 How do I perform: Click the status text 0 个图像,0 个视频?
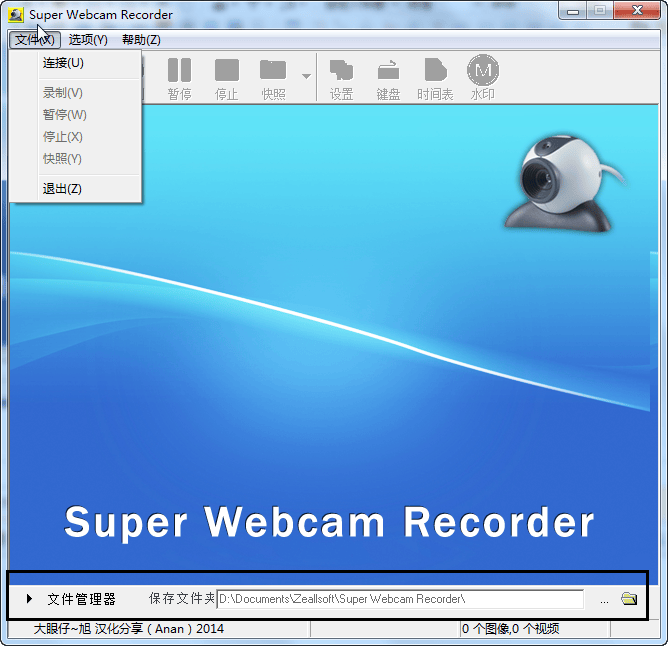(510, 629)
